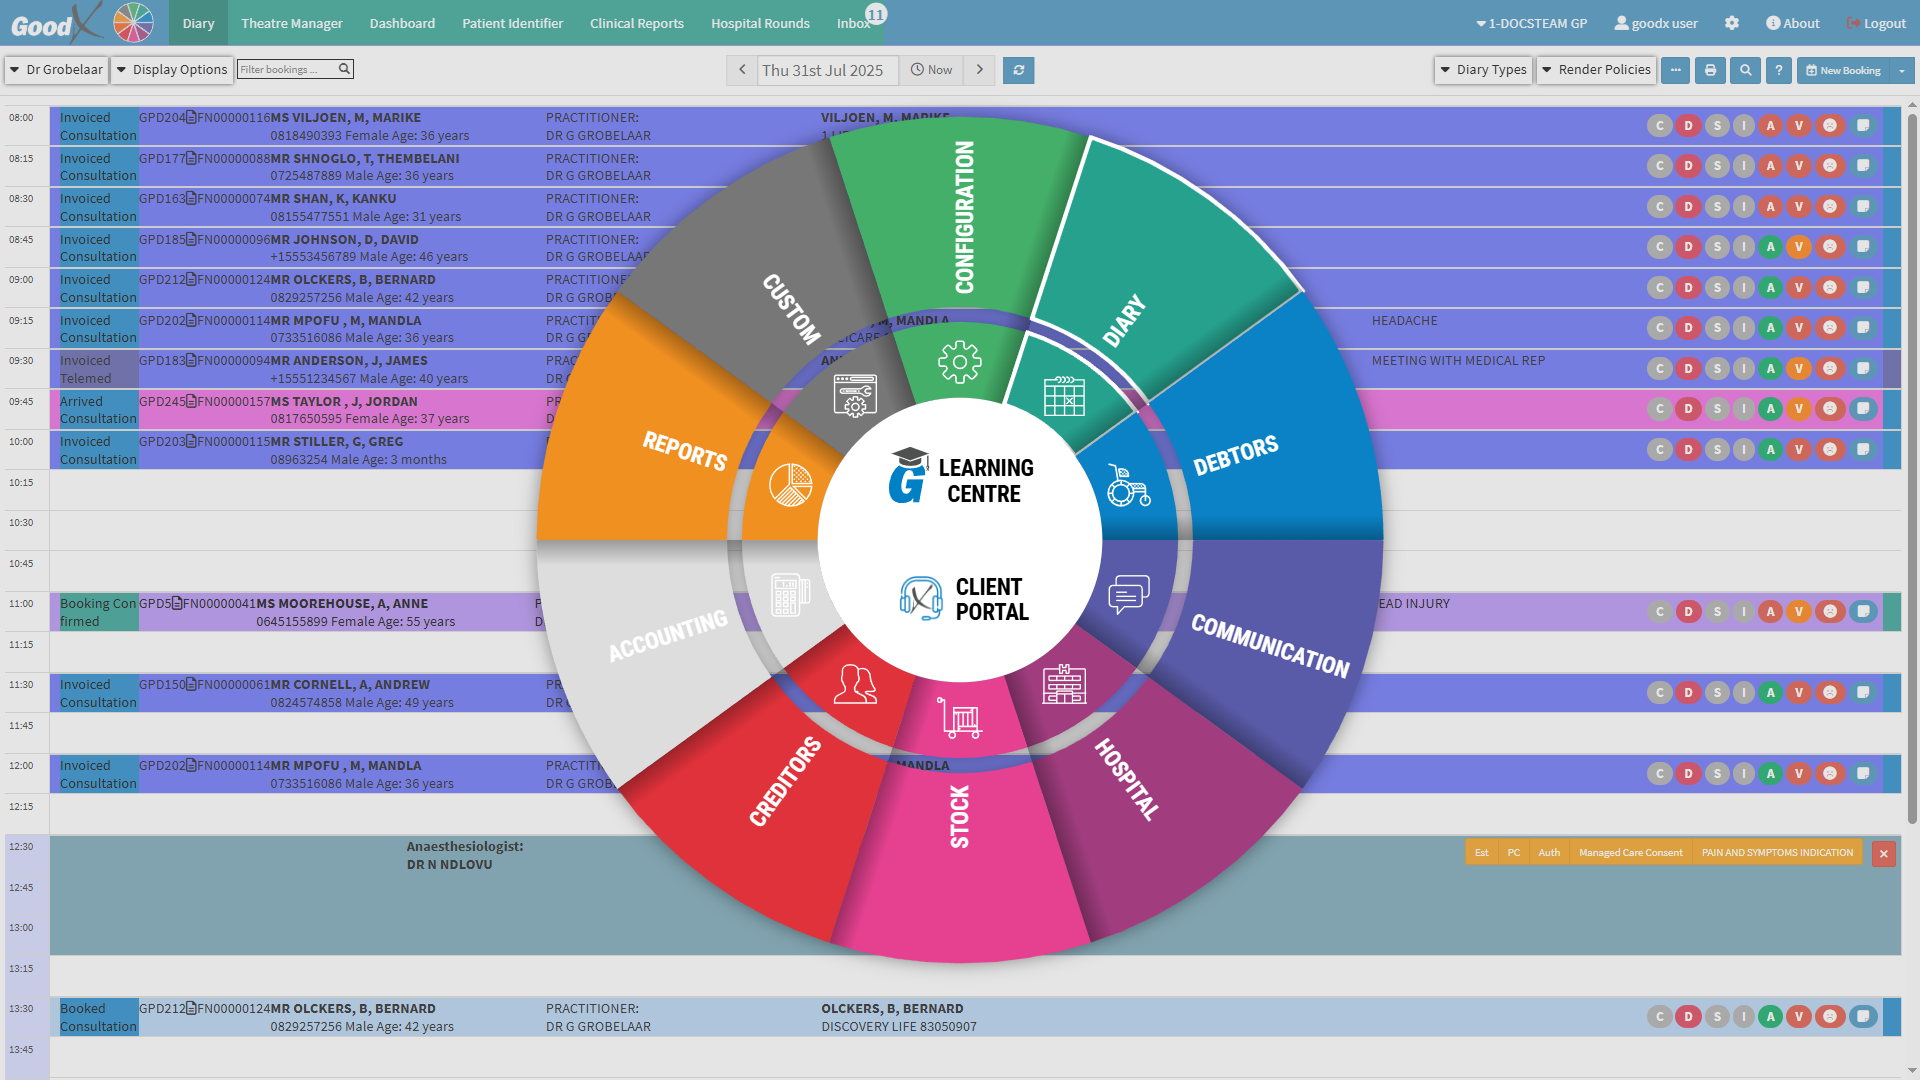Toggle the D badge on Cornell's booking
Viewport: 1920px width, 1080px height.
point(1688,692)
